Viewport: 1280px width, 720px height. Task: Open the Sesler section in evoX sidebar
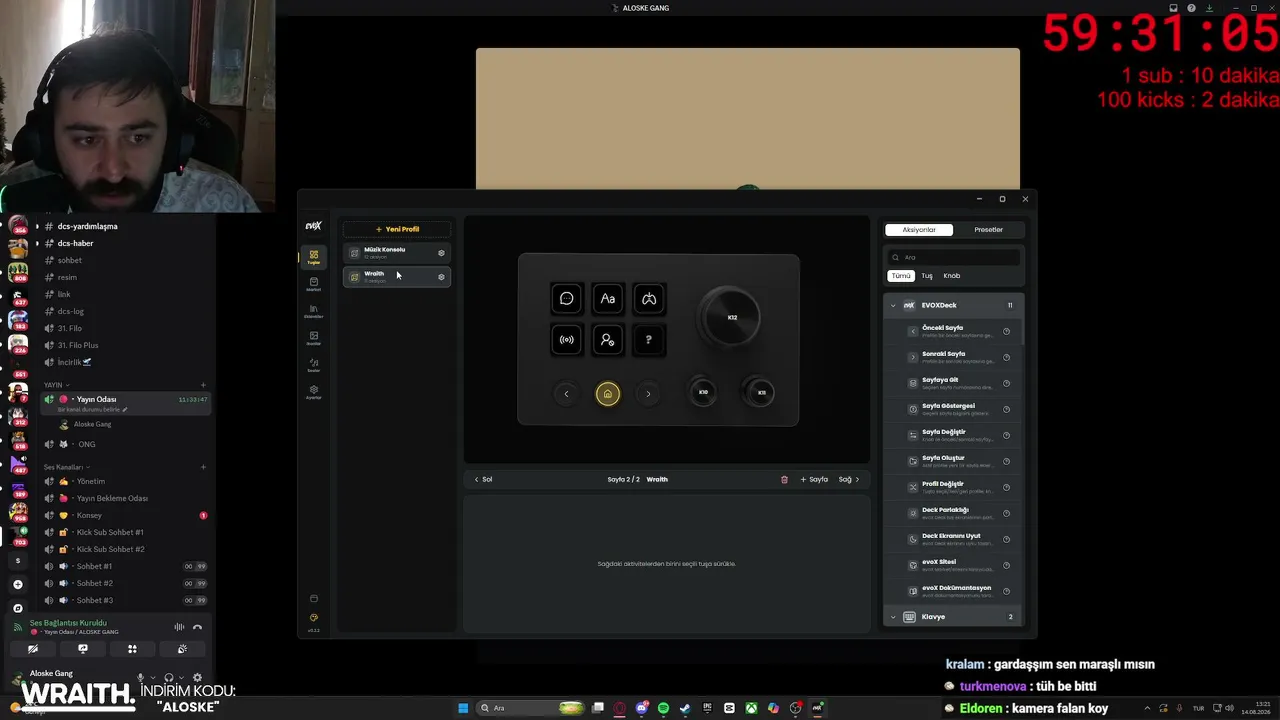tap(314, 365)
